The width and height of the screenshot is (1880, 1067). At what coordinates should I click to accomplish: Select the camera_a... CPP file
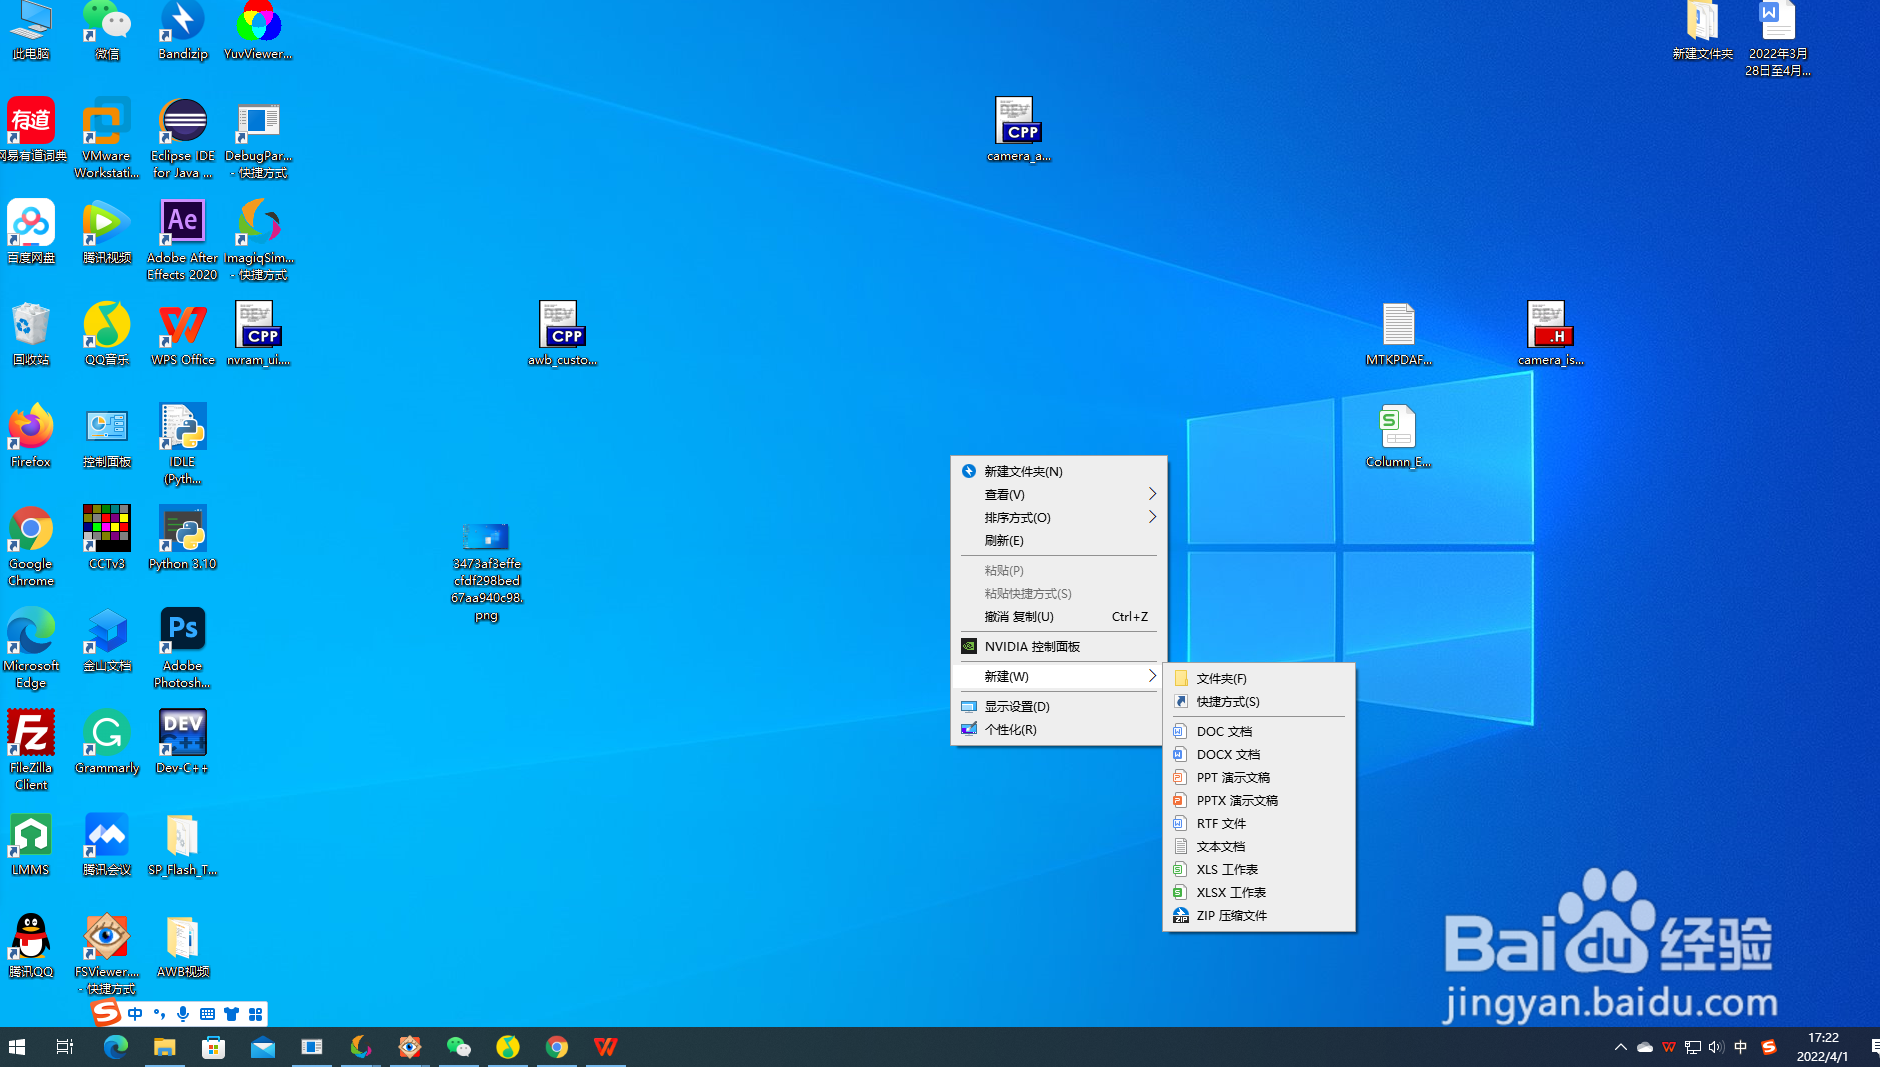pos(1019,130)
